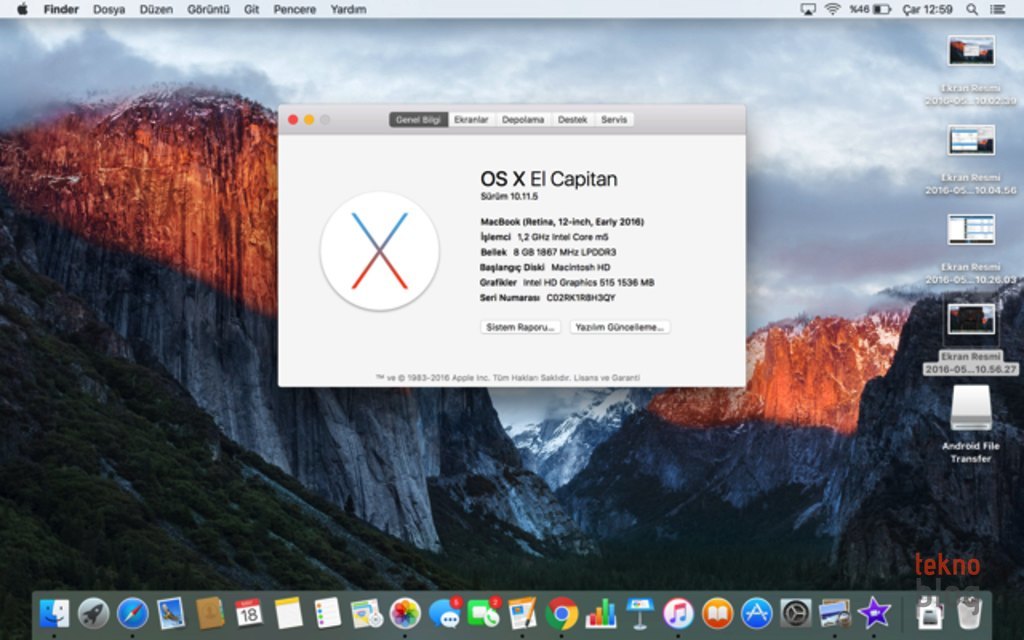Open Spotlight search magnifier
The height and width of the screenshot is (640, 1024).
point(972,9)
